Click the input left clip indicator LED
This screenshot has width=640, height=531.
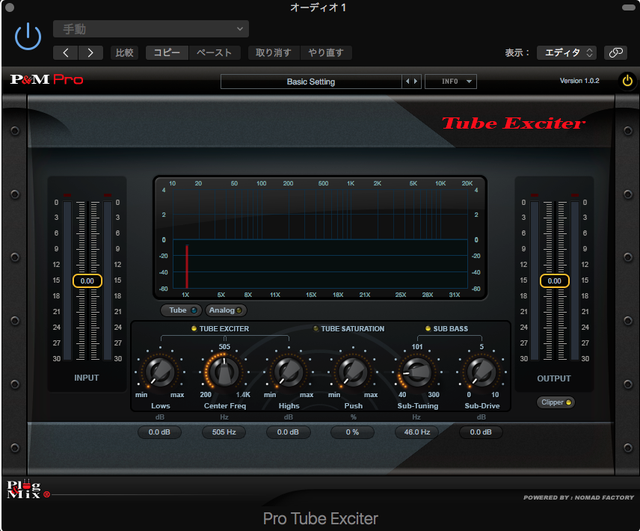click(67, 195)
